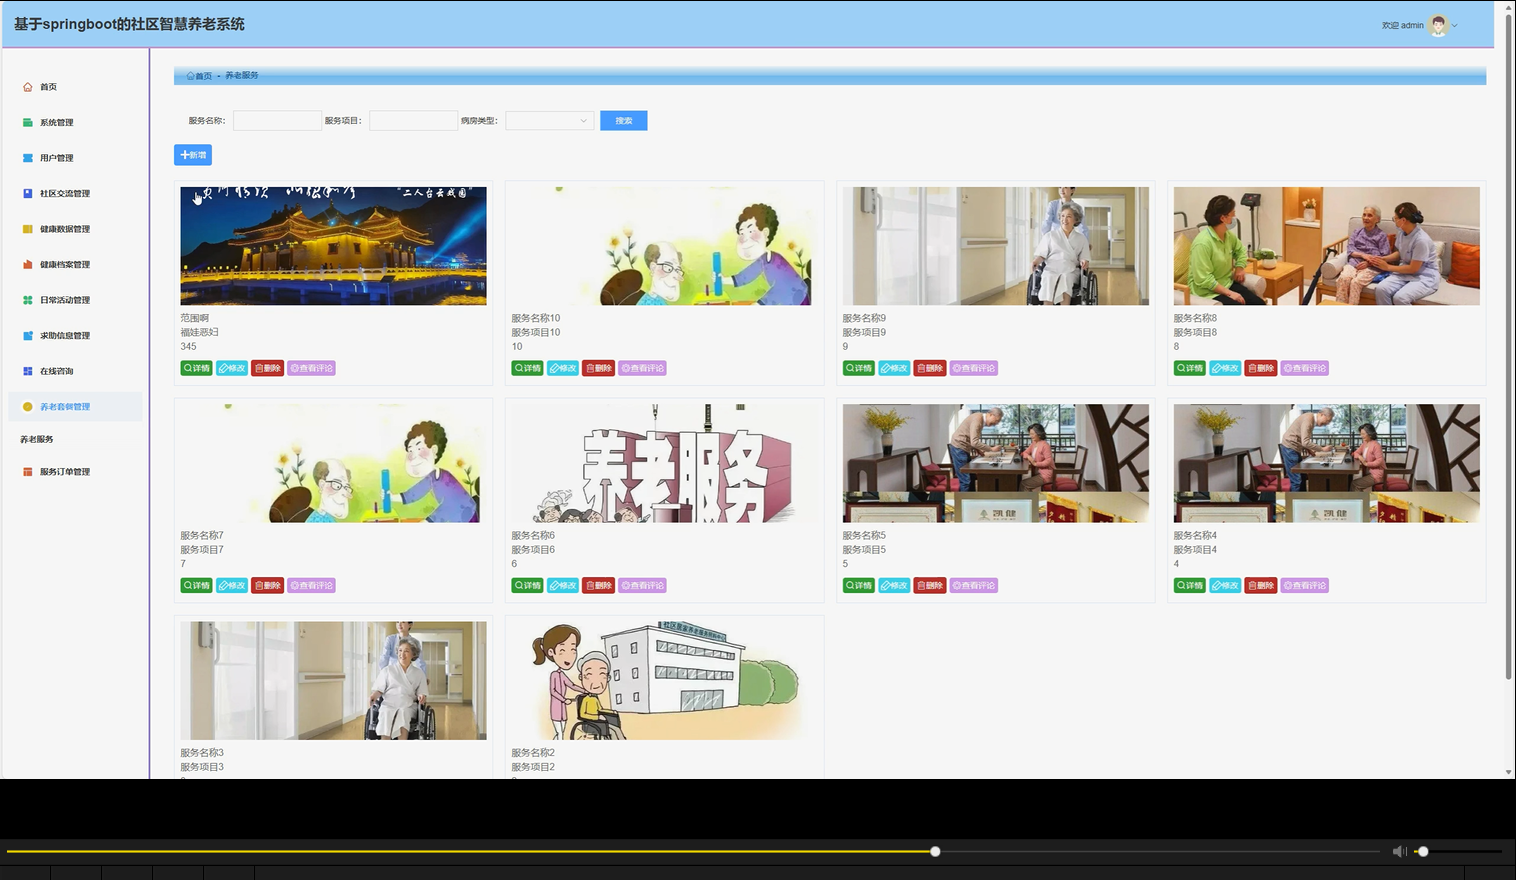Click 修改 button for 服务名称9
The image size is (1516, 880).
pyautogui.click(x=894, y=368)
